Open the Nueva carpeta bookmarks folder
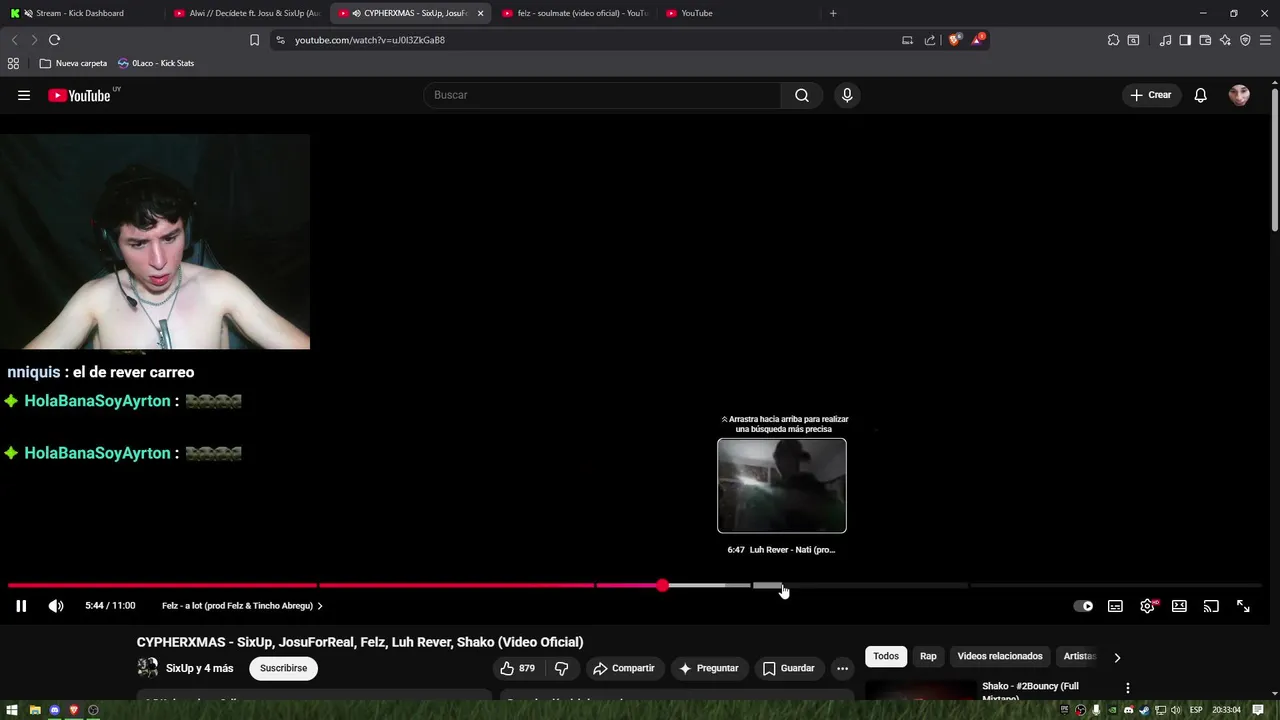Image resolution: width=1280 pixels, height=720 pixels. click(x=73, y=63)
